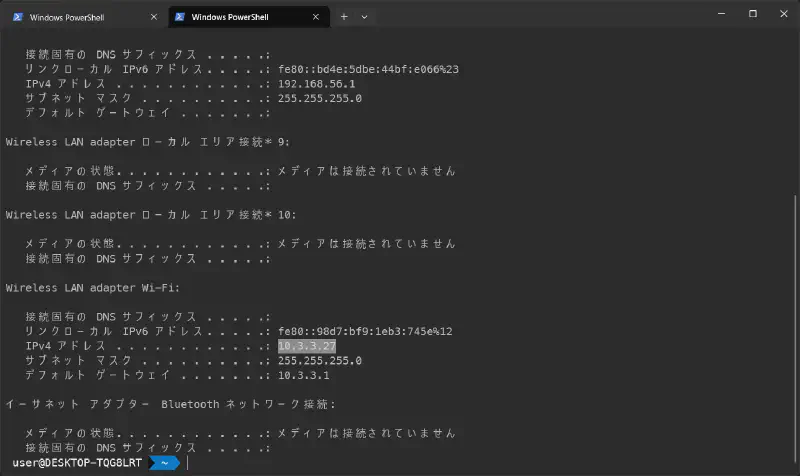Click the blue tilde prompt segment
The height and width of the screenshot is (476, 800).
[x=164, y=463]
